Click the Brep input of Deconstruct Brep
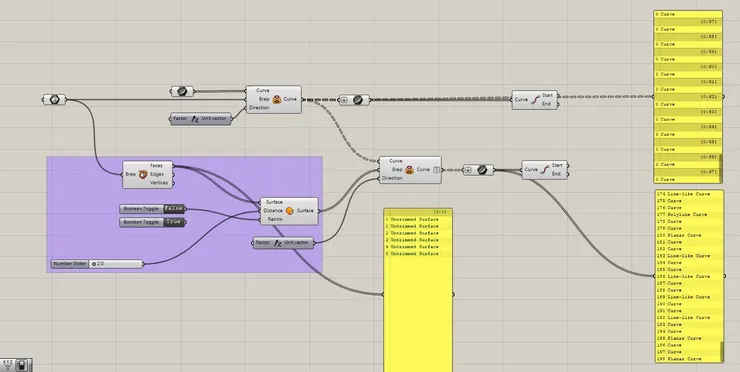This screenshot has height=372, width=740. [130, 174]
